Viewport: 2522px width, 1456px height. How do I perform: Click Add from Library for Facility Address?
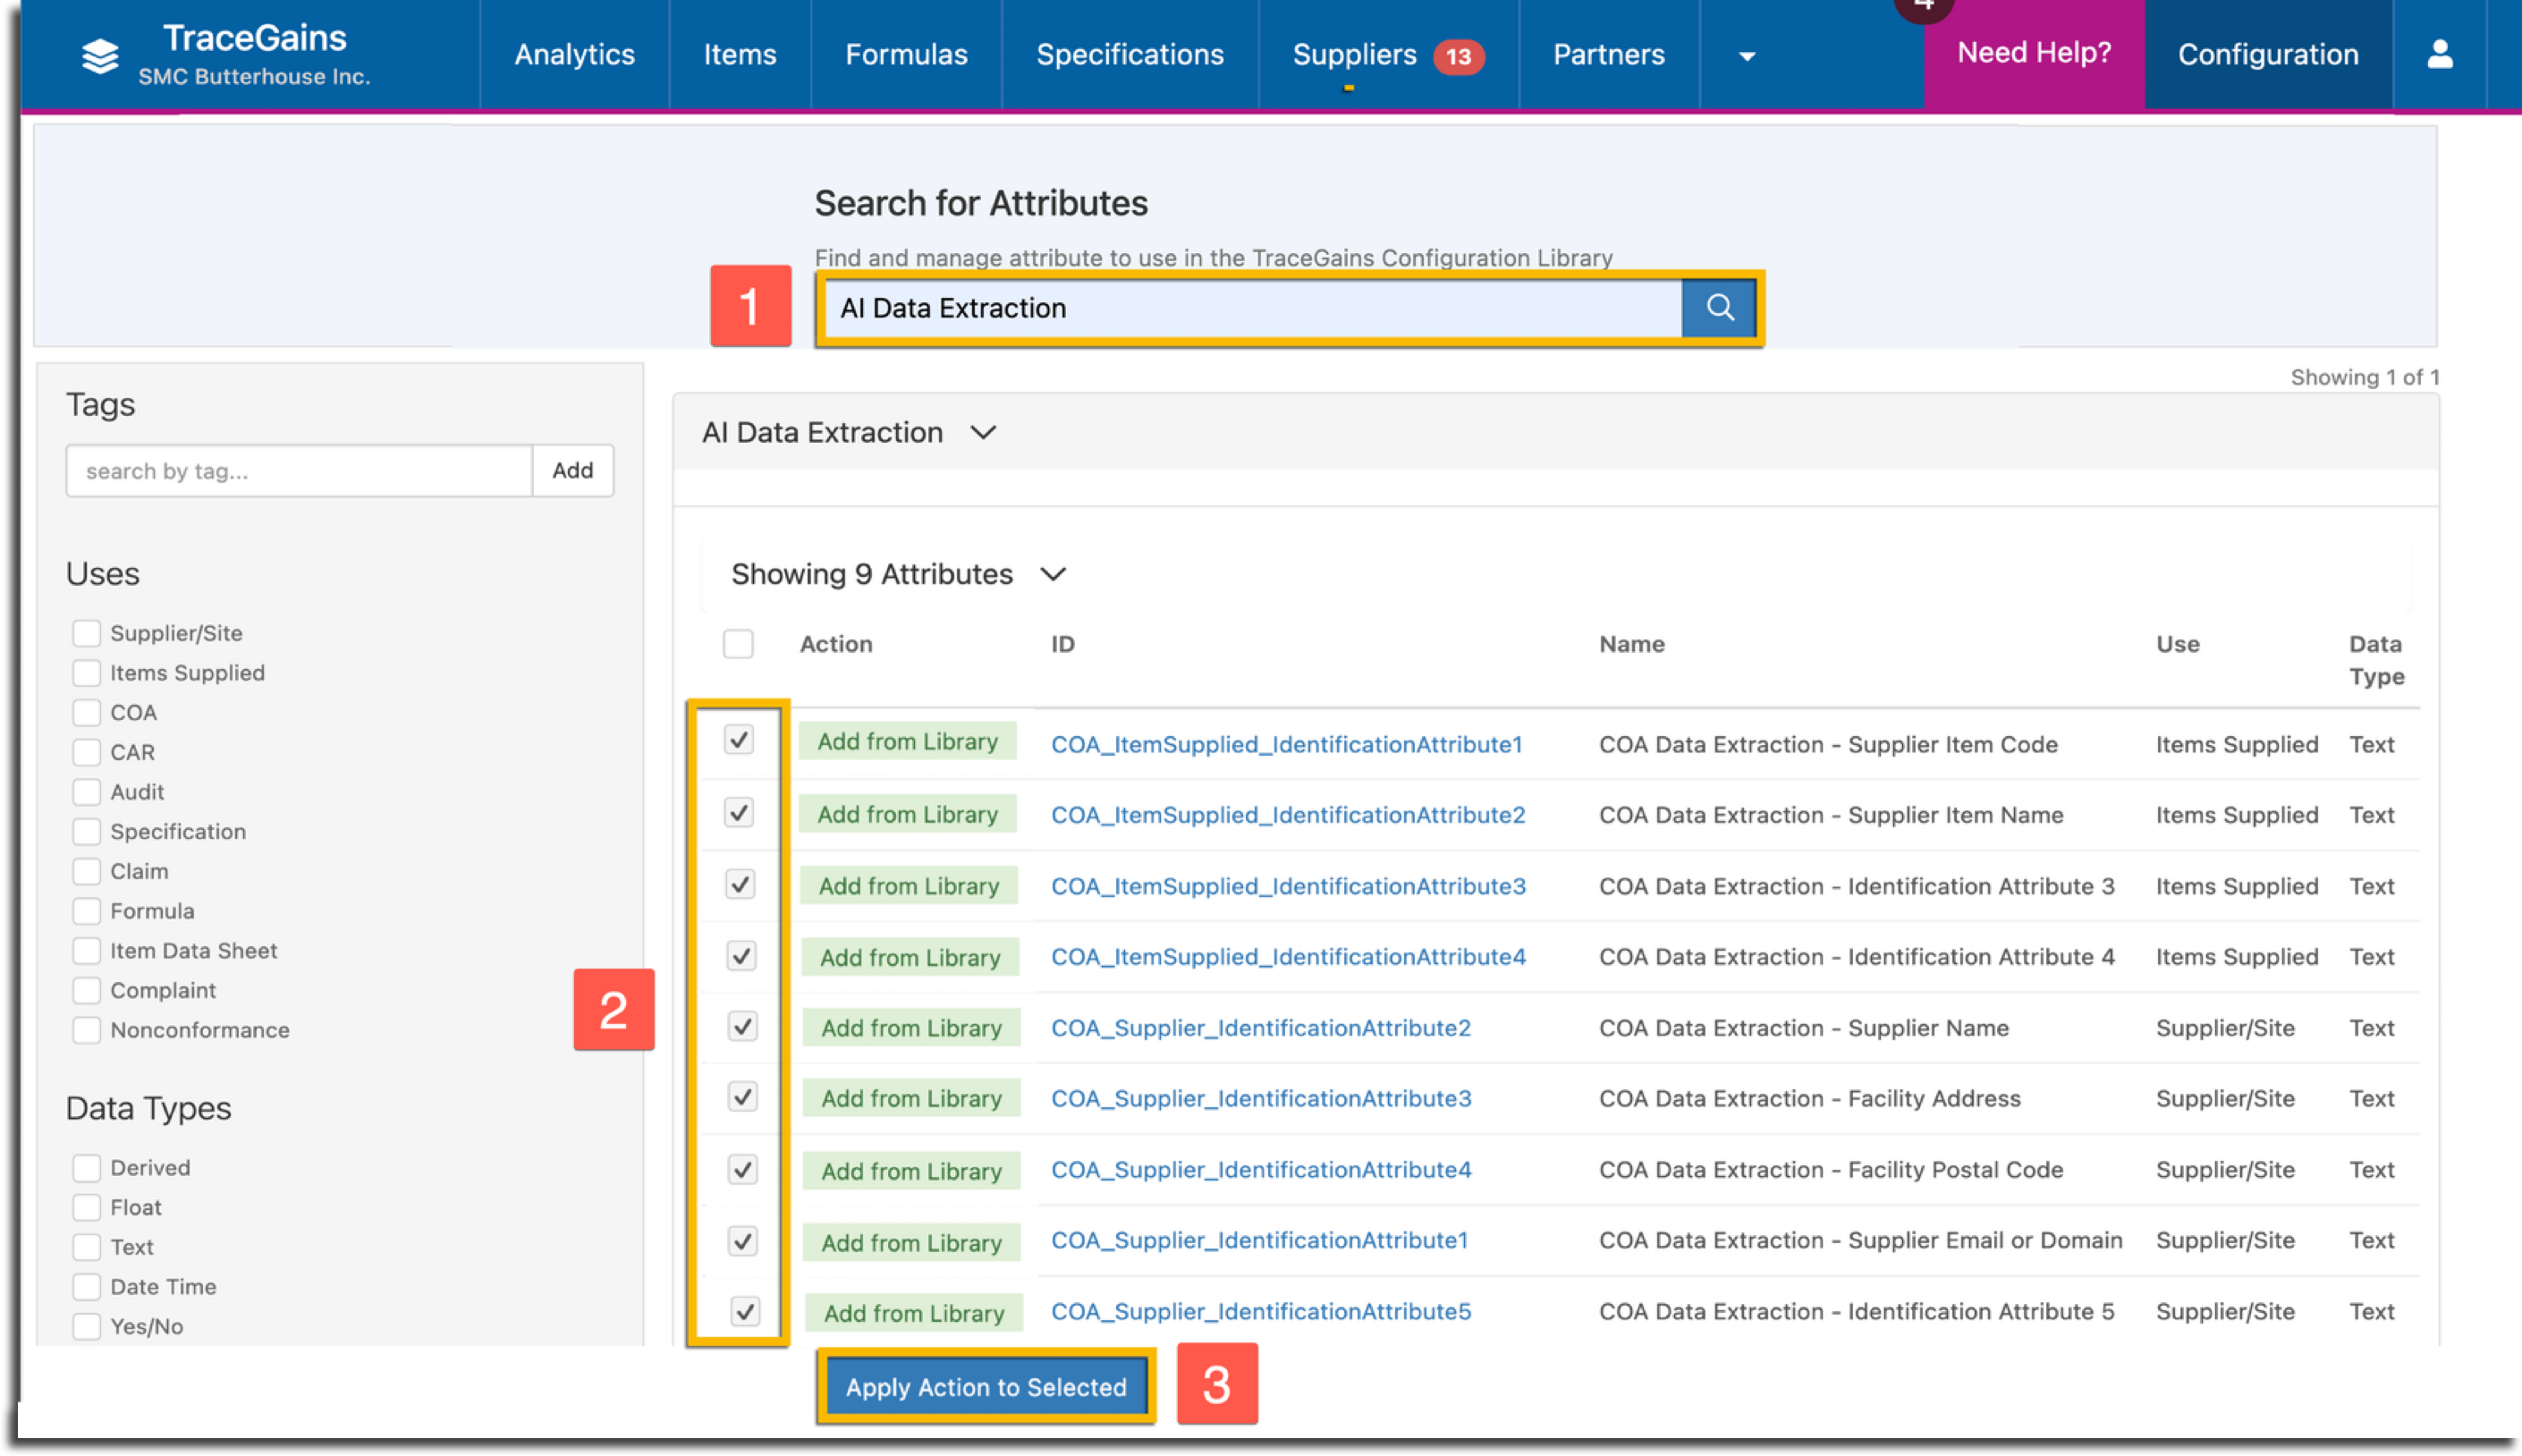(x=911, y=1098)
